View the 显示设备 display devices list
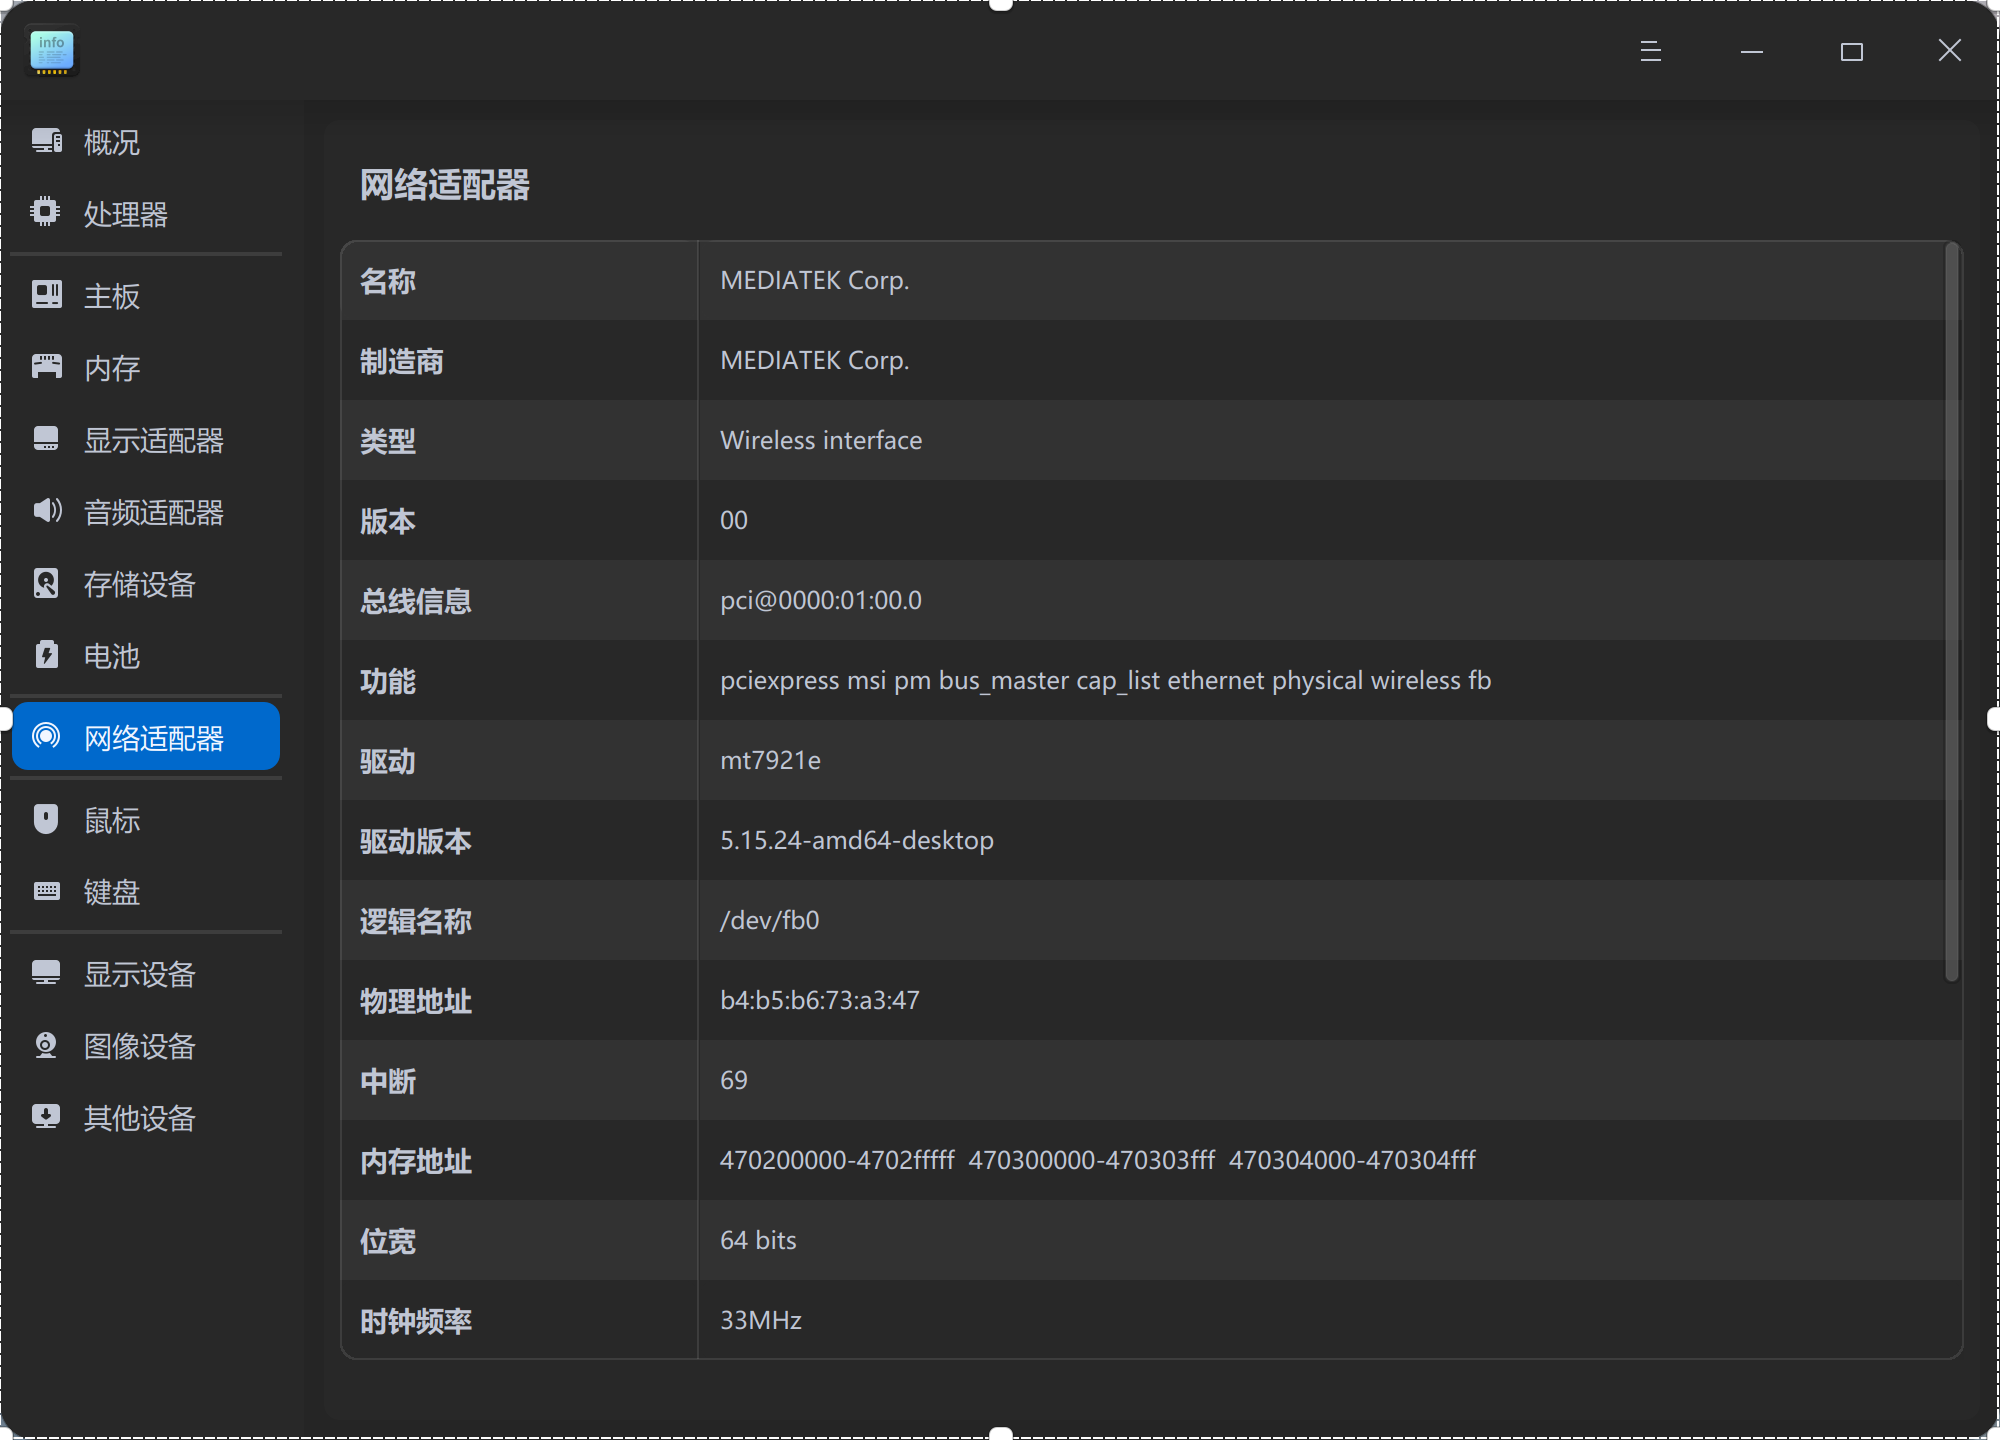The width and height of the screenshot is (2000, 1440). pos(46,974)
